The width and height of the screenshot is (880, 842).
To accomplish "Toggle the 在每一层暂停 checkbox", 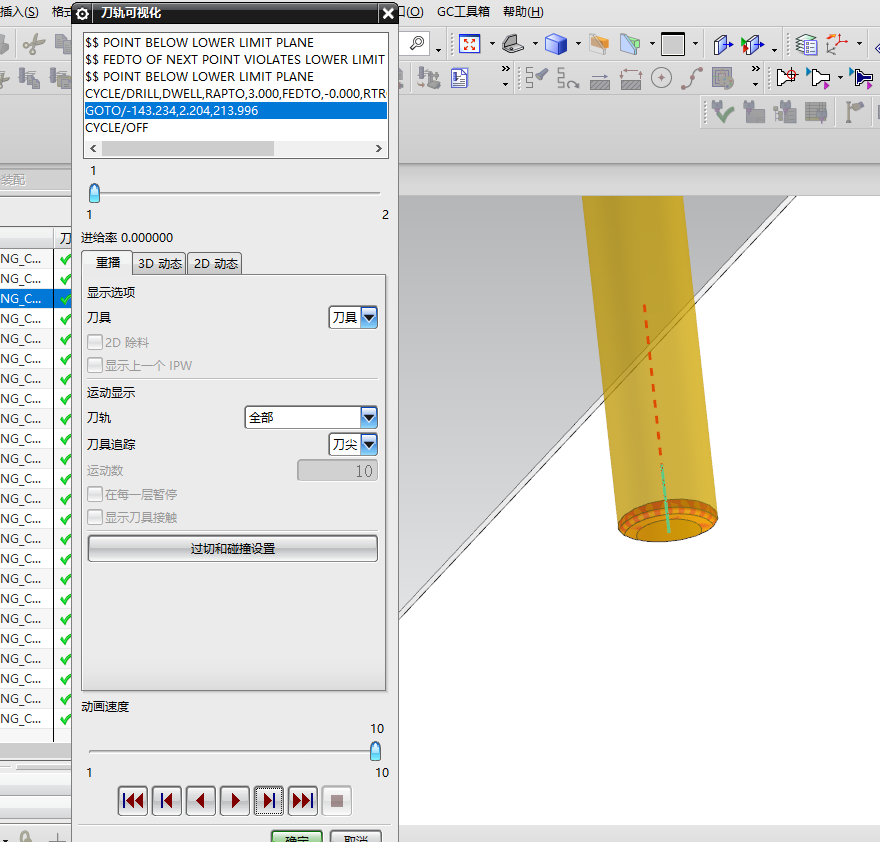I will point(95,494).
